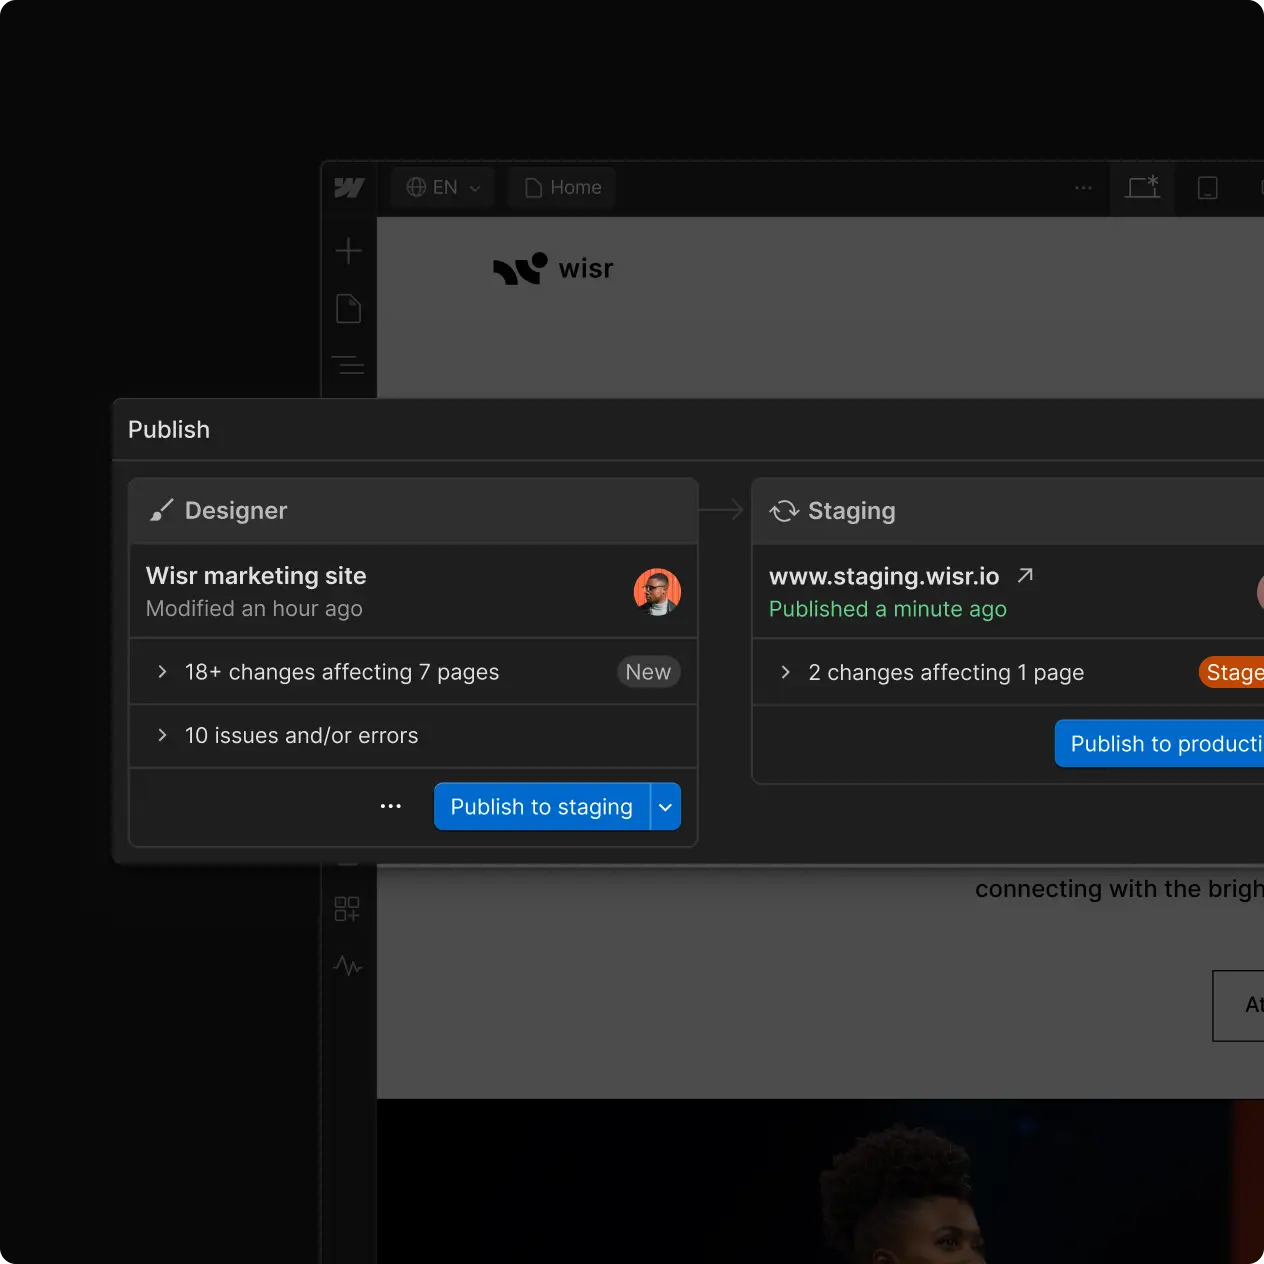Select 'connecting with the brigh' canvas text

[1119, 889]
